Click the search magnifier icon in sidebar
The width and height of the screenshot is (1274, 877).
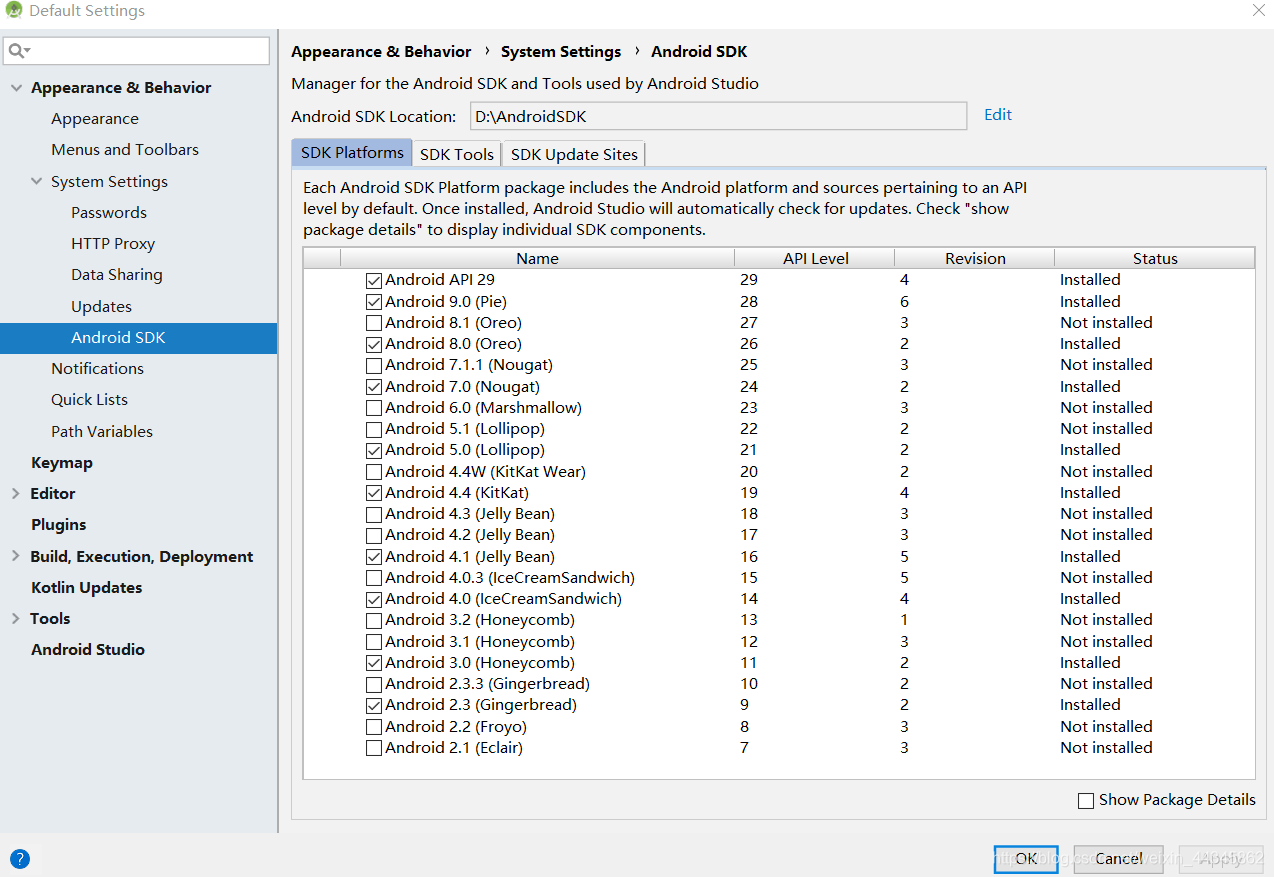[19, 51]
